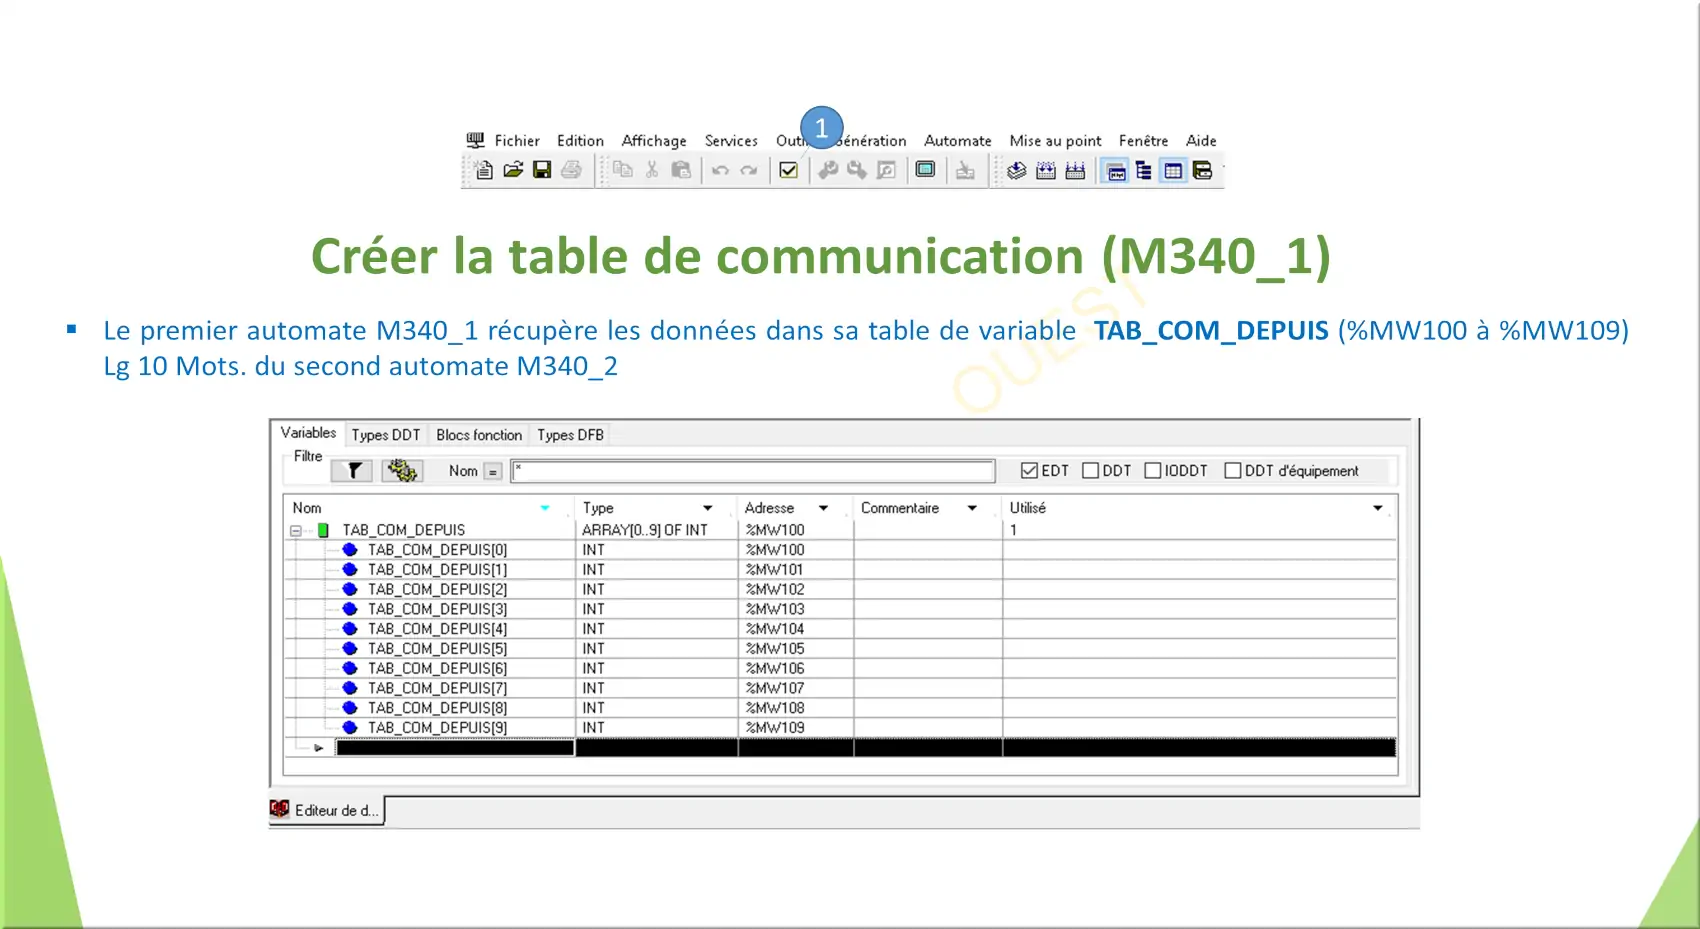Click the = operator button beside Nom
This screenshot has width=1700, height=929.
pos(492,471)
